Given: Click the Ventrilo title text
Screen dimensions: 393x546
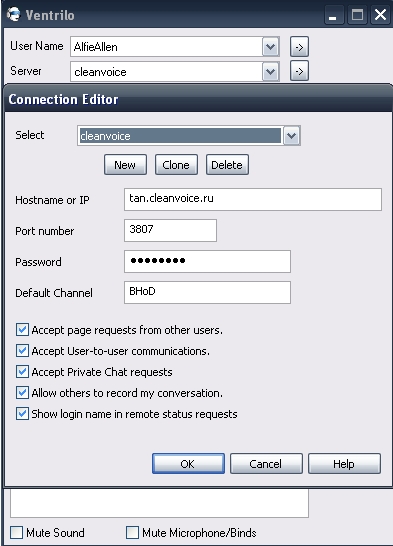Looking at the screenshot, I should (x=50, y=15).
